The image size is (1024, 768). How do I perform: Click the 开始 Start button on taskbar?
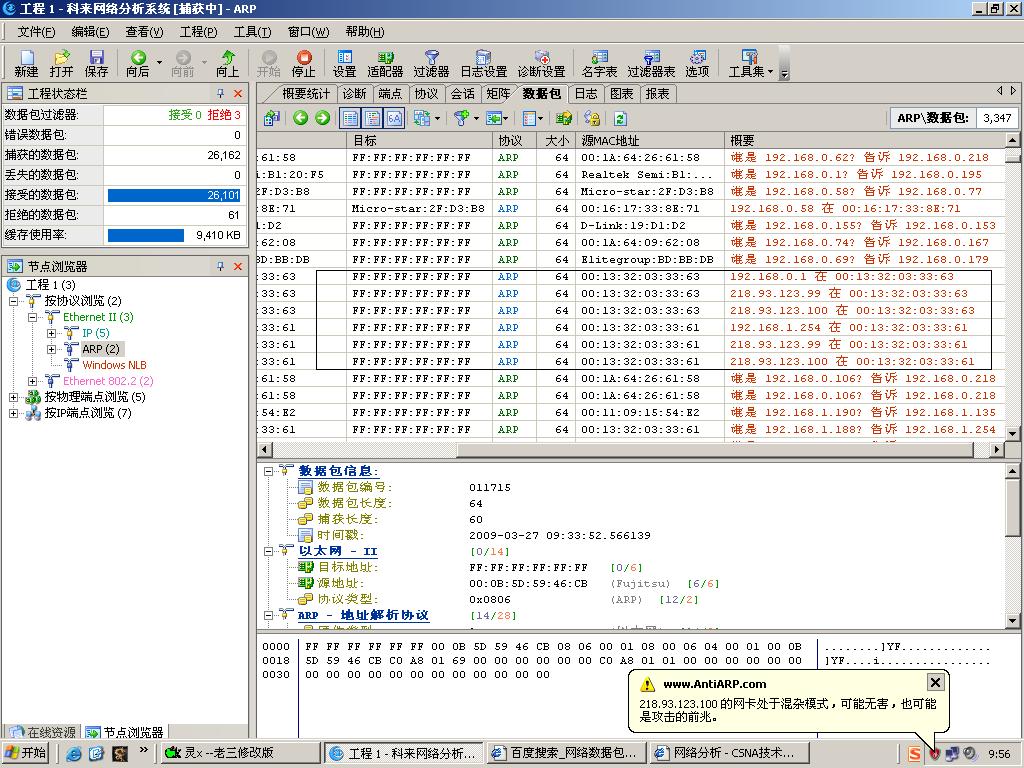coord(27,753)
